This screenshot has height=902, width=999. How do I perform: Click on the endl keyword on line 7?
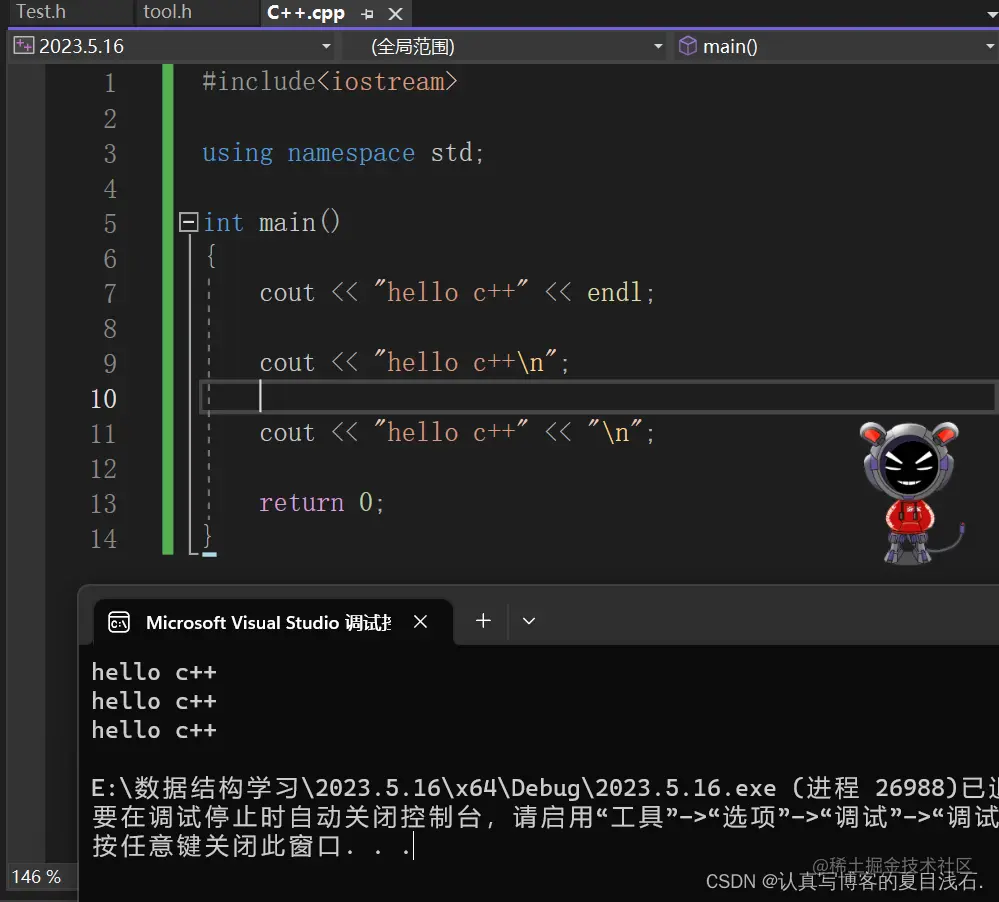(x=614, y=293)
